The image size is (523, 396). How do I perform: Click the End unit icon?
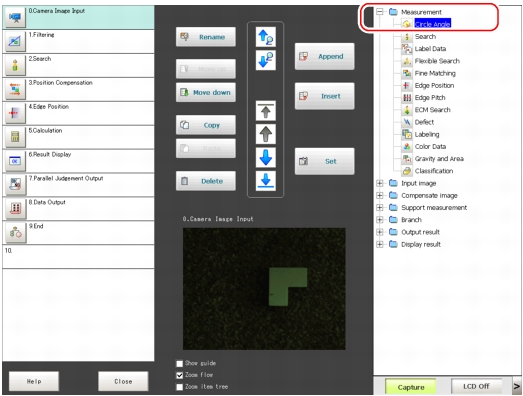coord(15,233)
